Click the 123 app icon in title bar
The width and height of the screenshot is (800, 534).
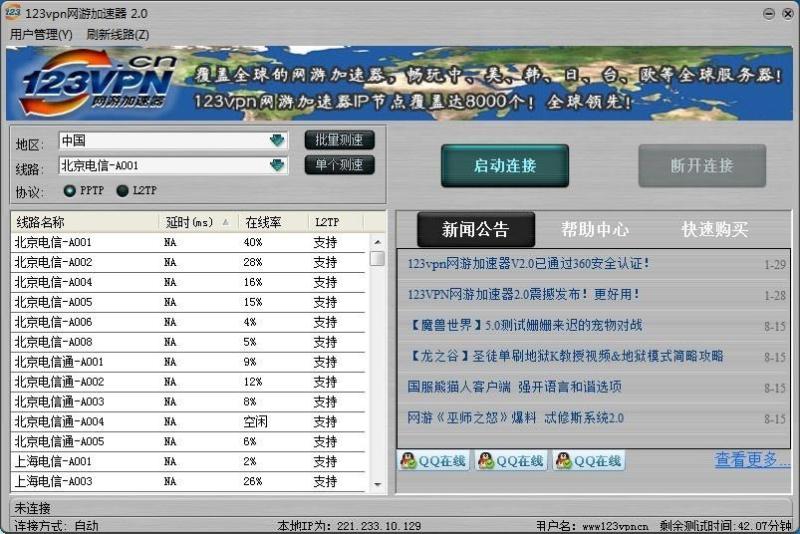pos(12,12)
